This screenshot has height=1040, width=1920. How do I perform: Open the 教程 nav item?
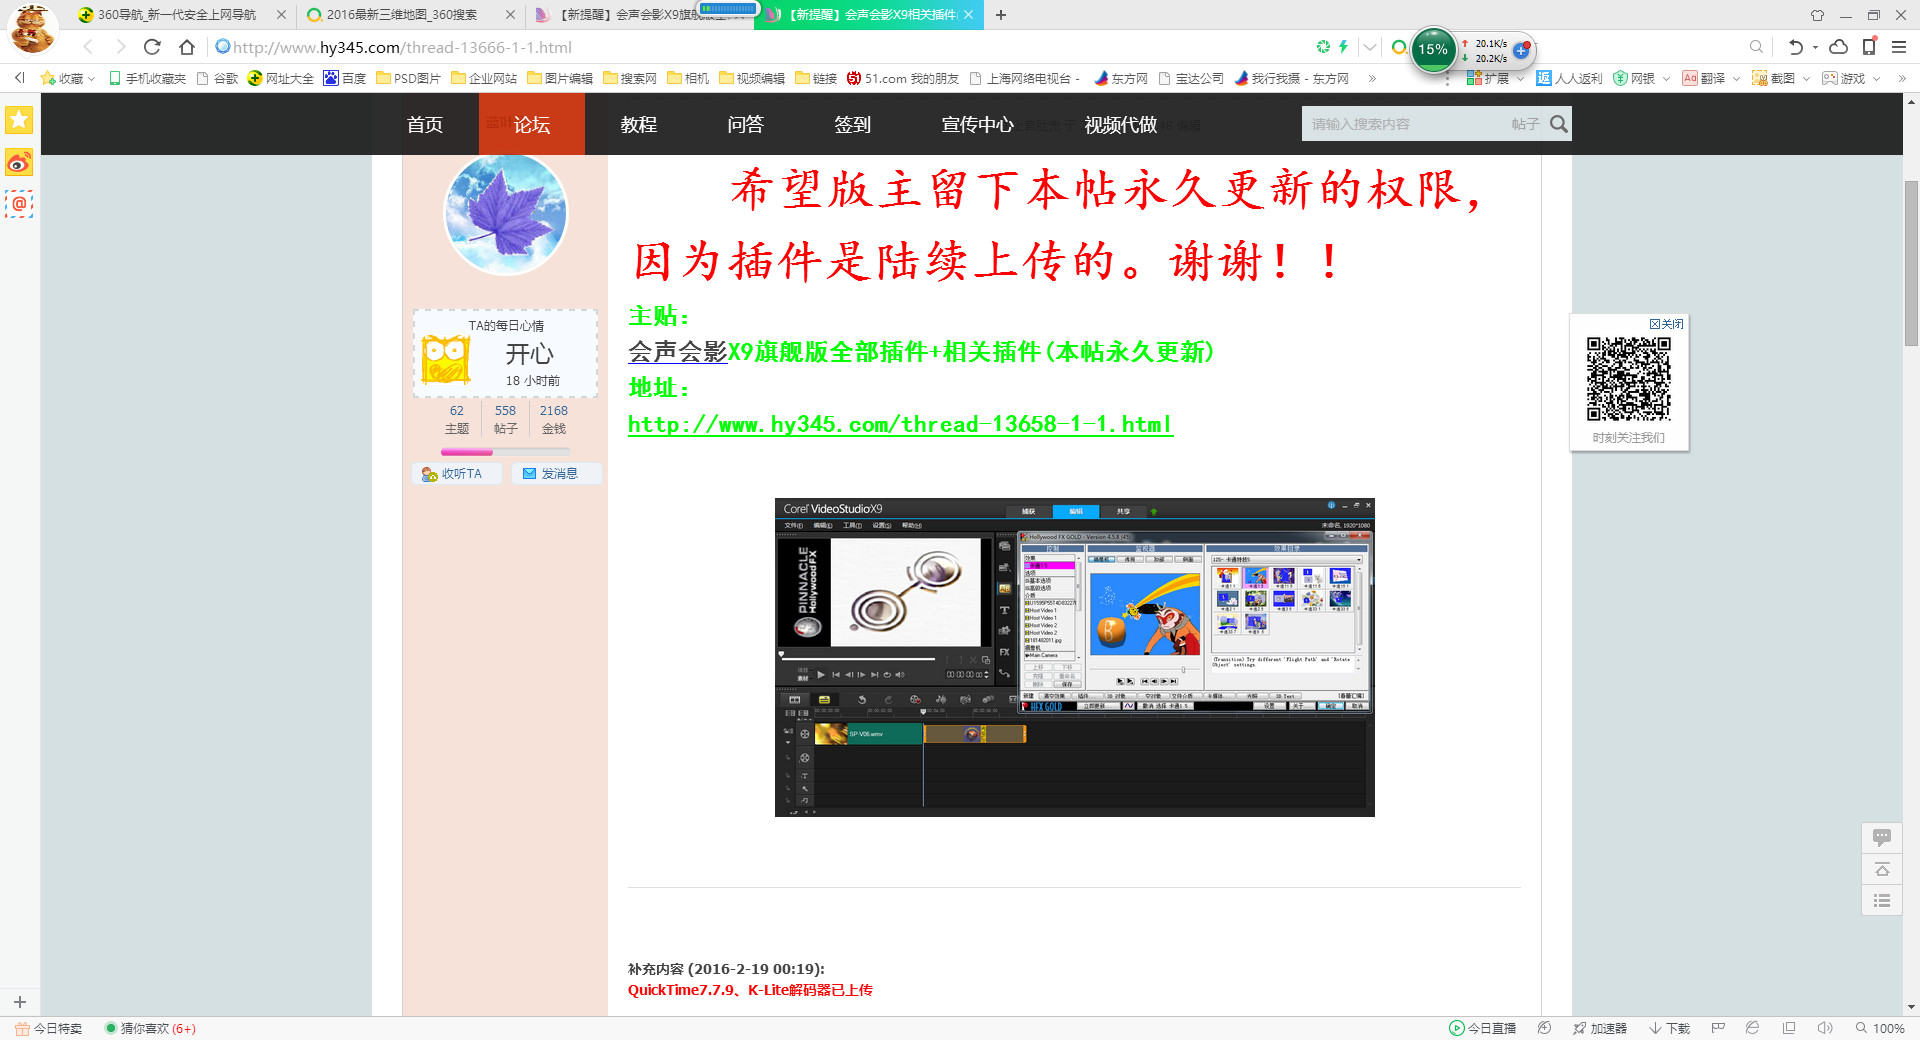pyautogui.click(x=639, y=124)
